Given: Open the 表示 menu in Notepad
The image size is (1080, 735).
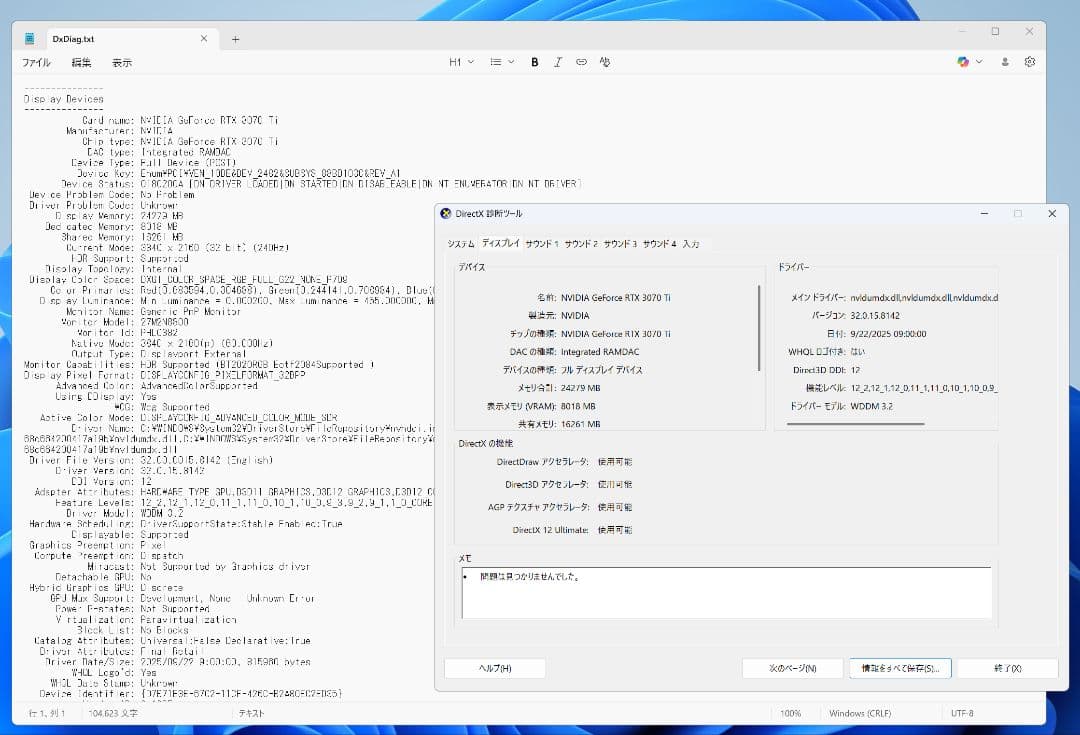Looking at the screenshot, I should click(x=122, y=63).
